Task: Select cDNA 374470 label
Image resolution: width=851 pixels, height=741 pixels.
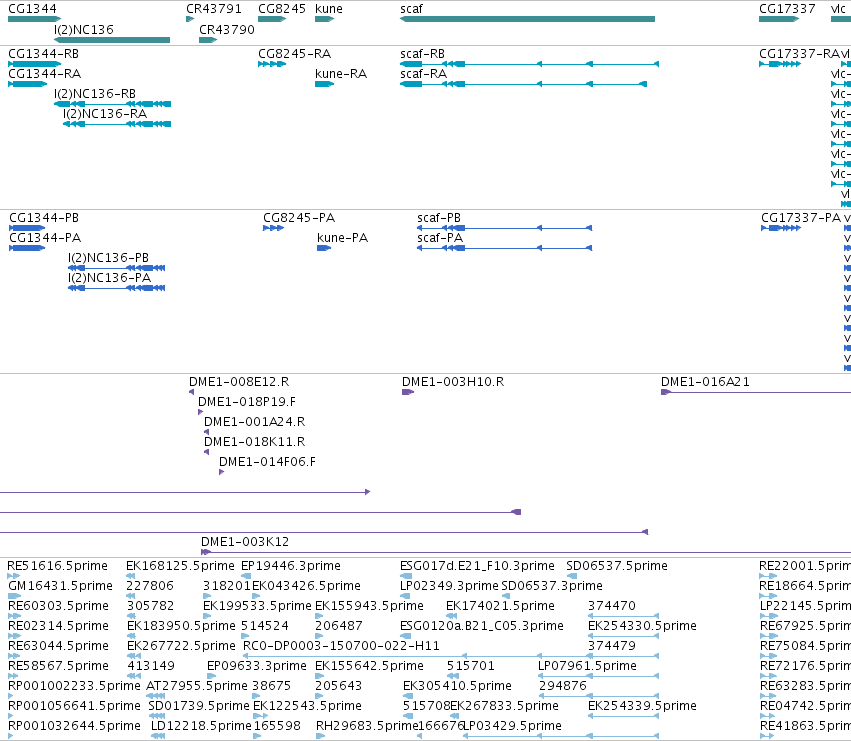Action: pyautogui.click(x=612, y=606)
